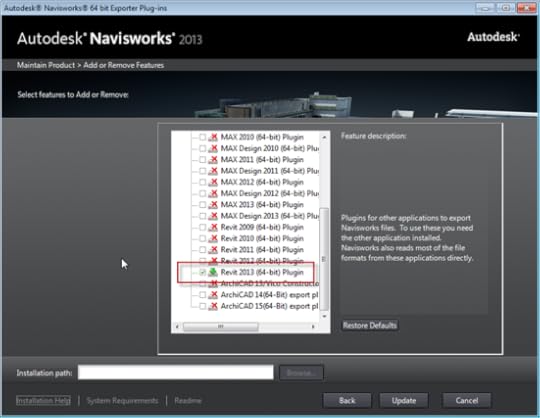The width and height of the screenshot is (540, 418).
Task: Click red X icon for MAX 2013 (64-bit) Plugin
Action: click(x=213, y=205)
